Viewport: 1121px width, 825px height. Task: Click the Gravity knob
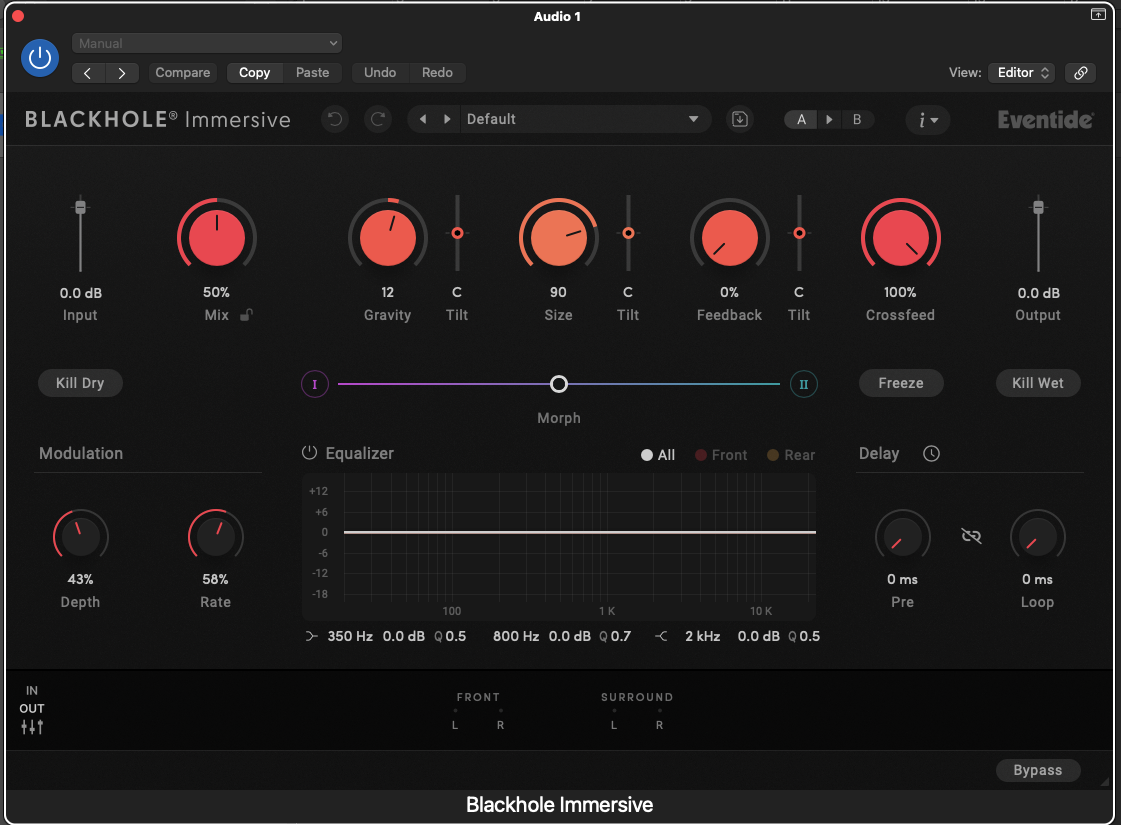[387, 237]
